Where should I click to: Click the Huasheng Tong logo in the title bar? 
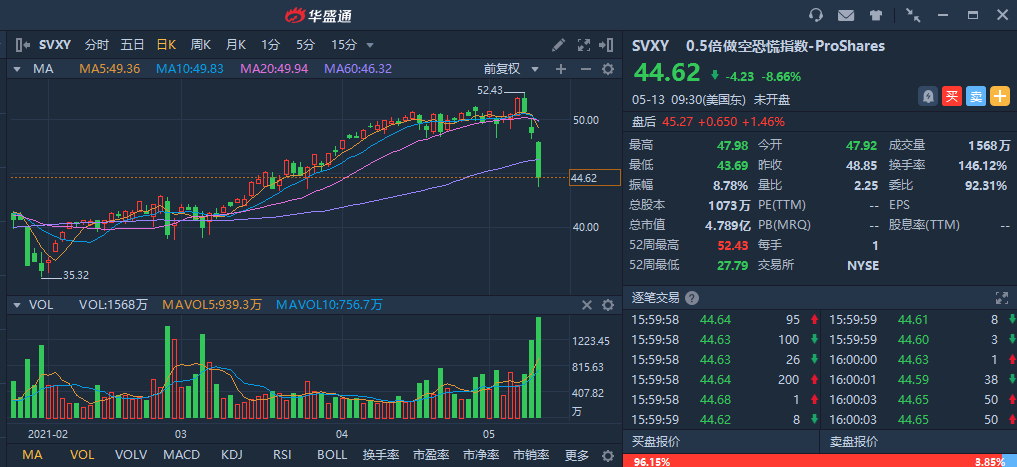pyautogui.click(x=318, y=15)
